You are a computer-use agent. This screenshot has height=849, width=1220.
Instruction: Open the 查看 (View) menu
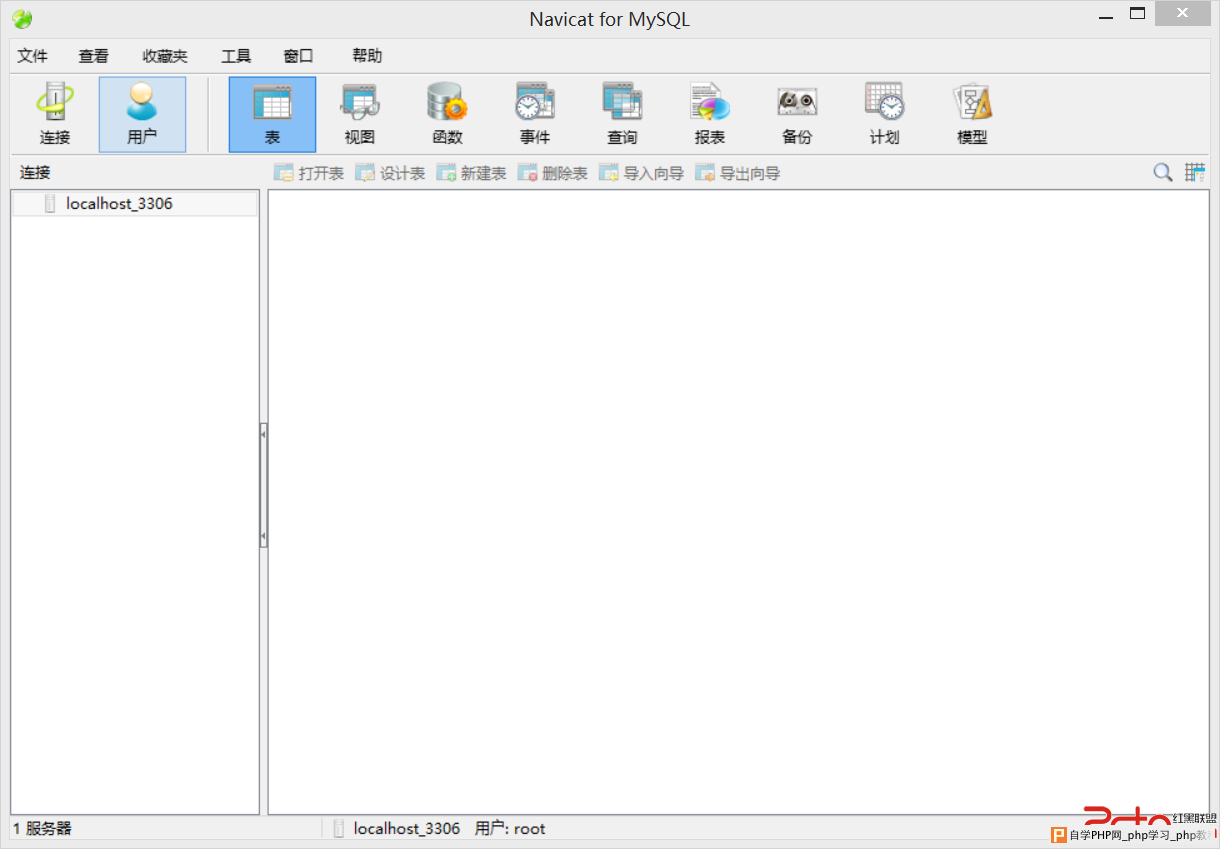94,56
